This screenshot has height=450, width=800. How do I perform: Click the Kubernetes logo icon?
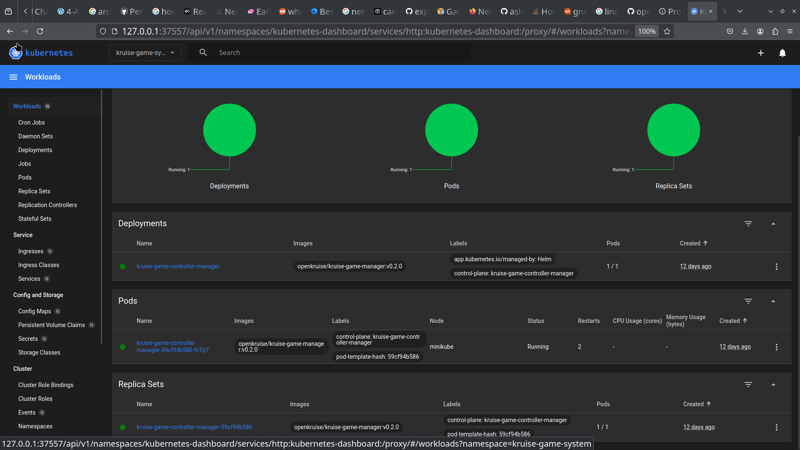[16, 52]
